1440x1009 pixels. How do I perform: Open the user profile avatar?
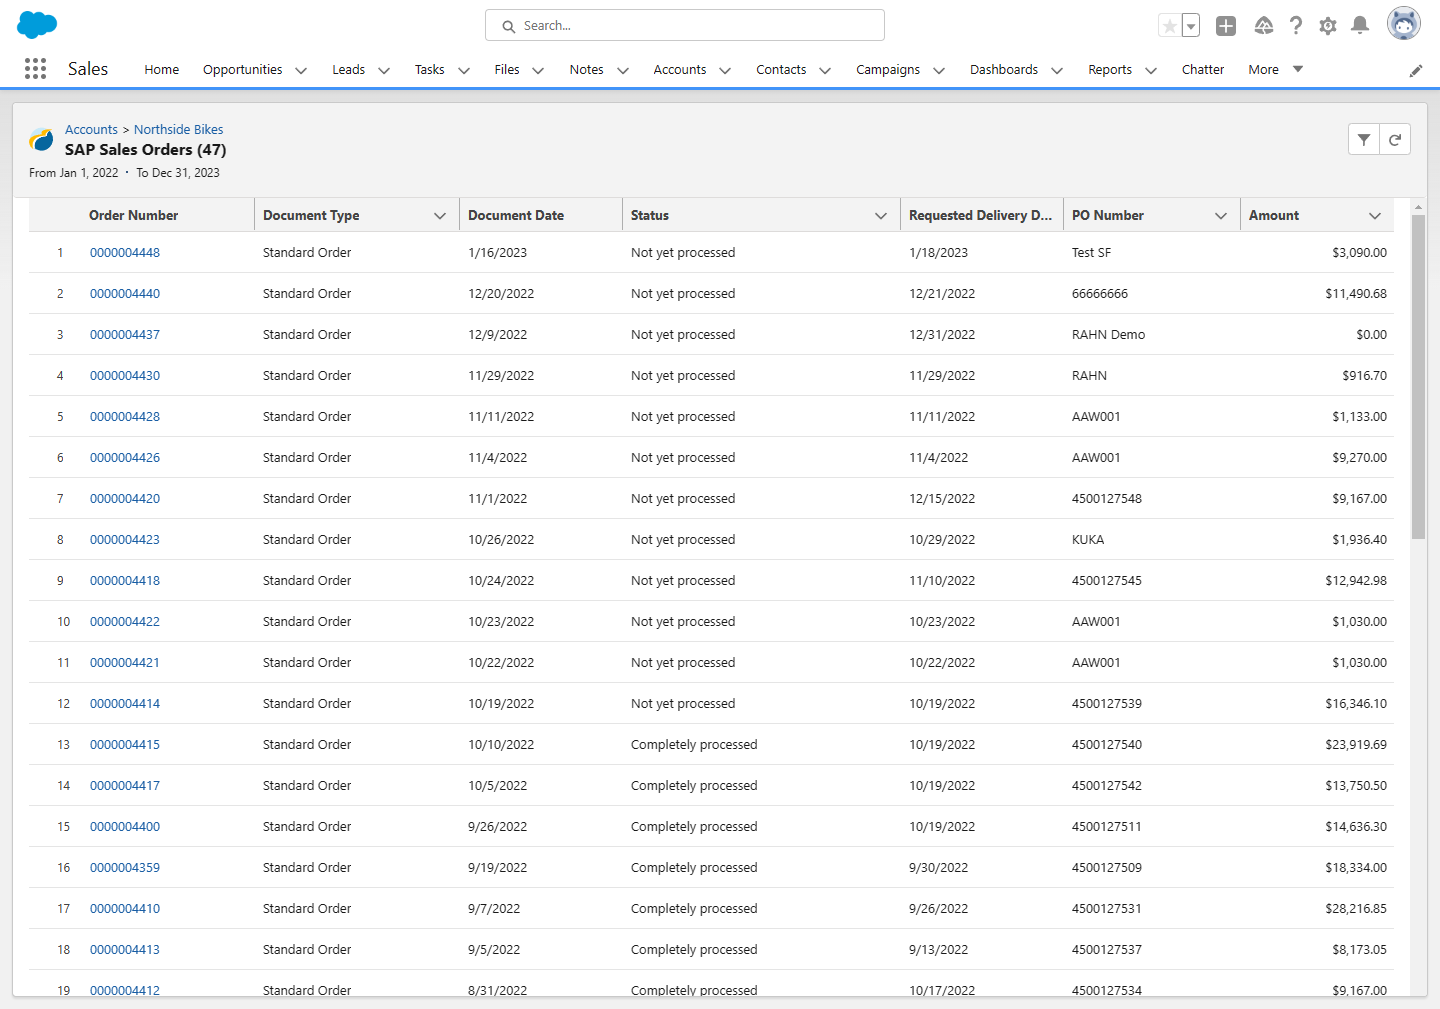(x=1404, y=23)
